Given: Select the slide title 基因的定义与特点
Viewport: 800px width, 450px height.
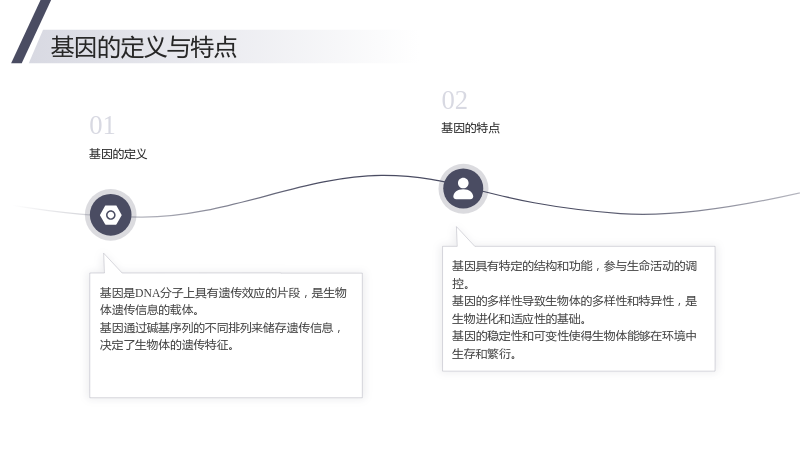Looking at the screenshot, I should [x=143, y=47].
